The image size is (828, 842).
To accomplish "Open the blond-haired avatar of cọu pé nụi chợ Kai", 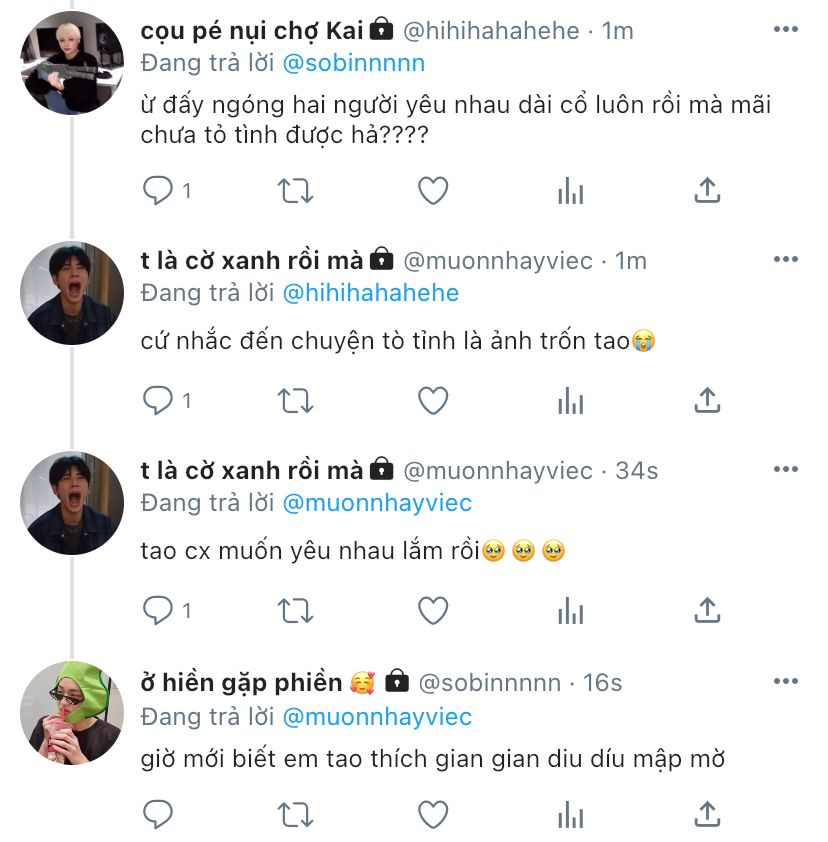I will pos(72,63).
